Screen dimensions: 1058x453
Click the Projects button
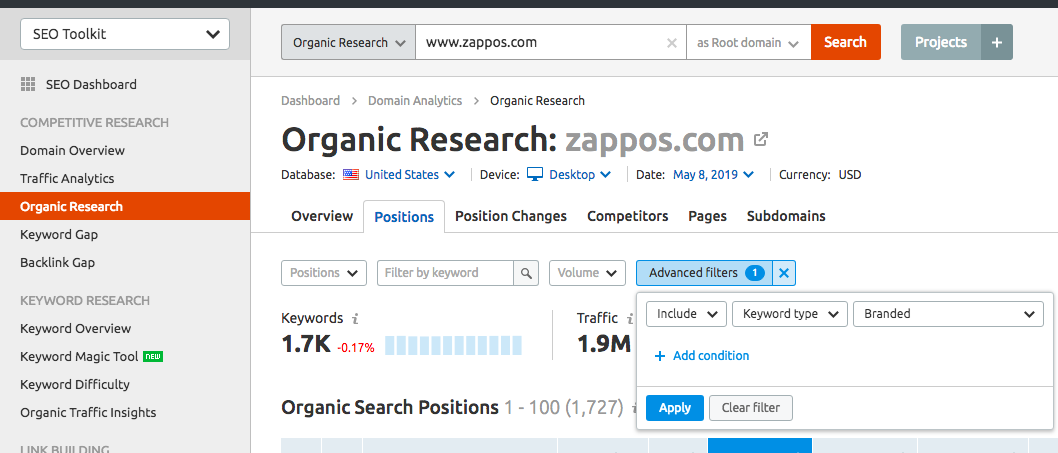point(941,42)
